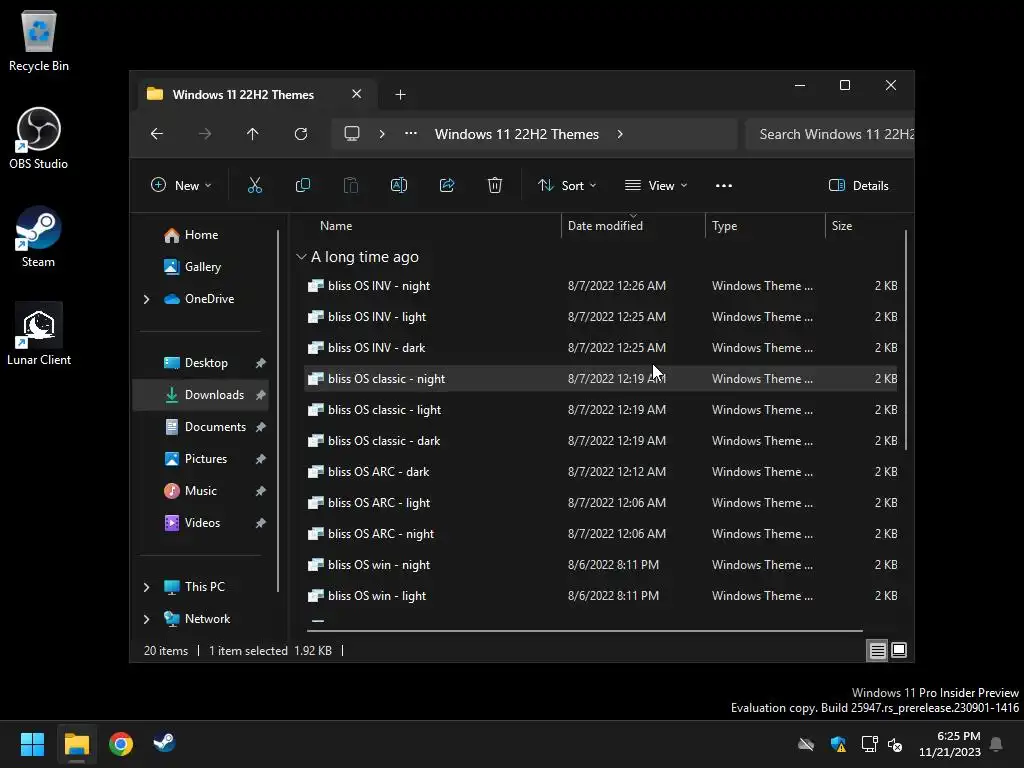Expand Network in navigation pane
1024x768 pixels.
146,619
